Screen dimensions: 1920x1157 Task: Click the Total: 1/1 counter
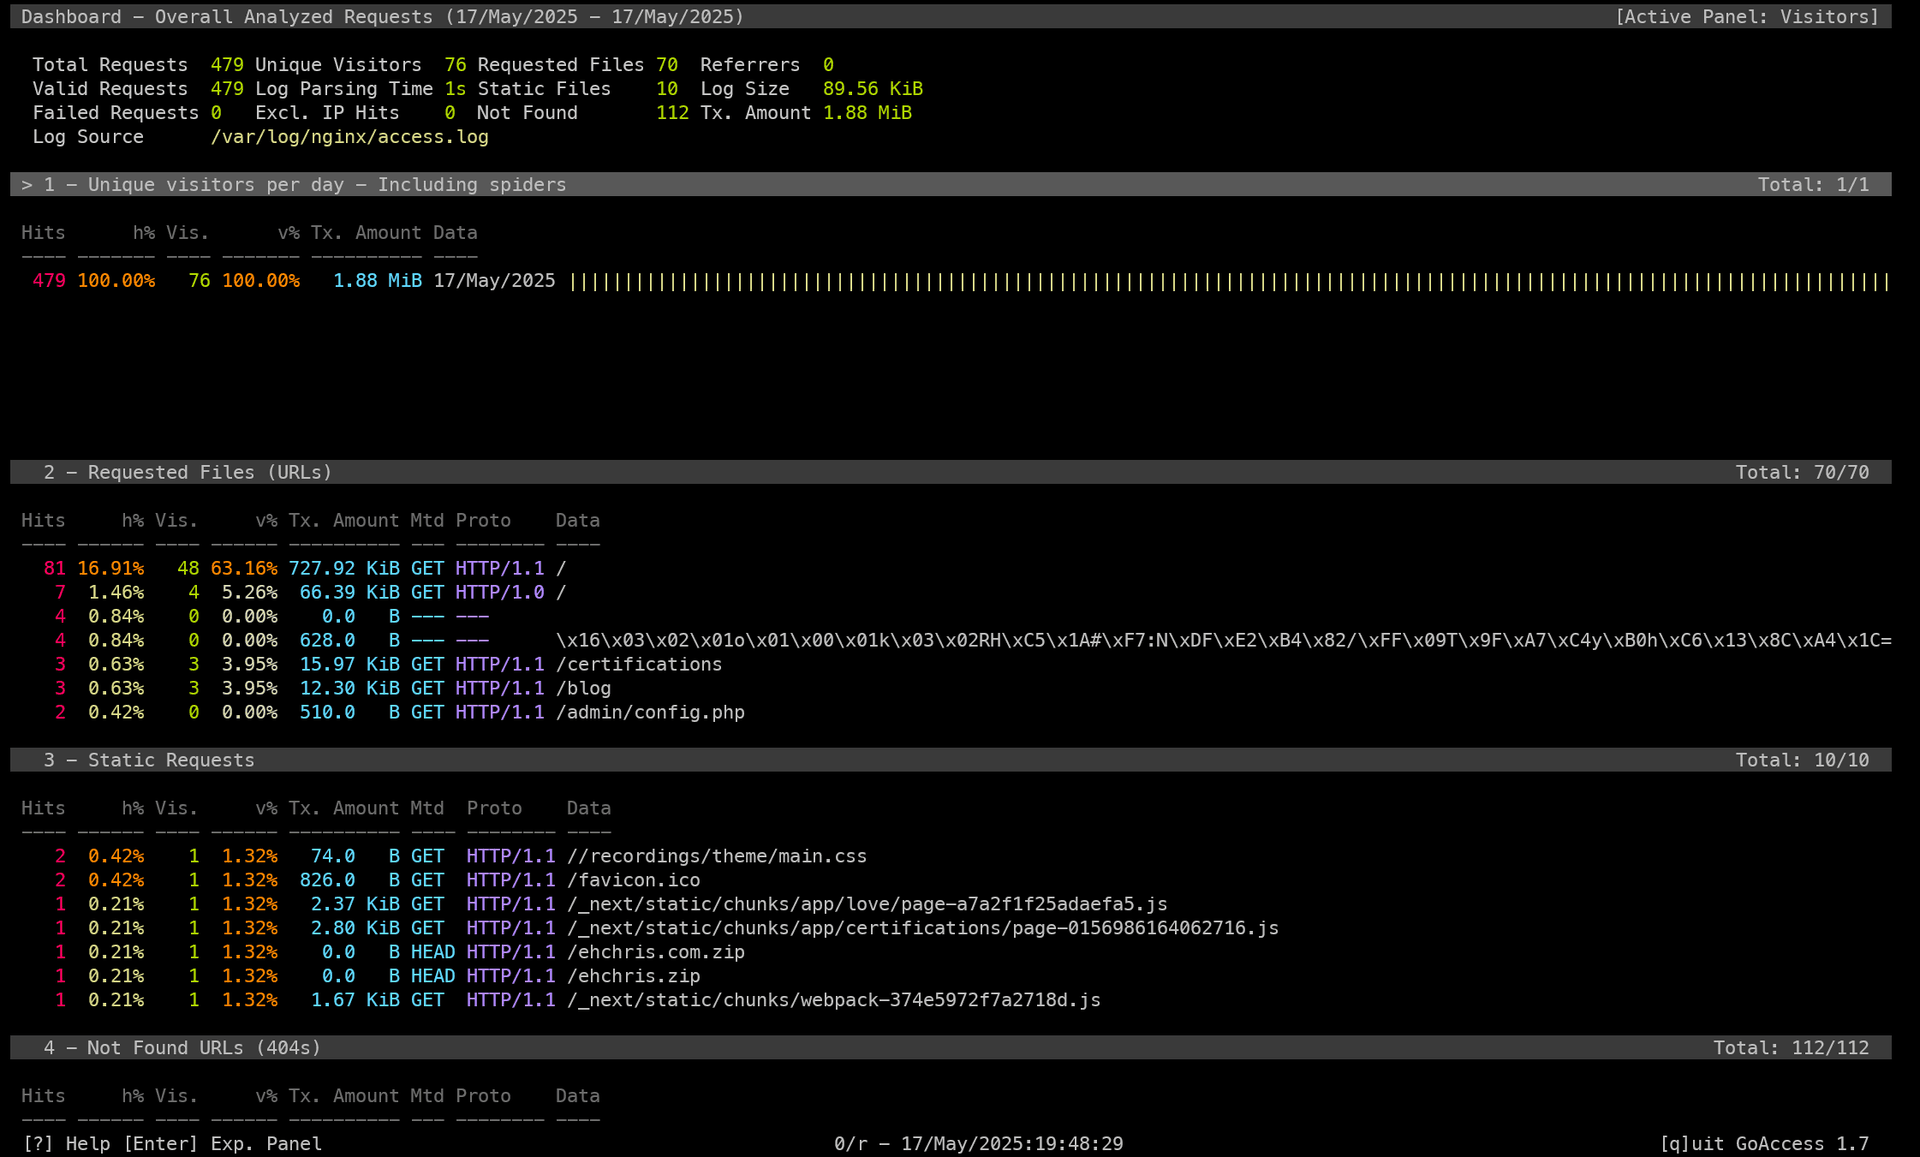point(1813,184)
